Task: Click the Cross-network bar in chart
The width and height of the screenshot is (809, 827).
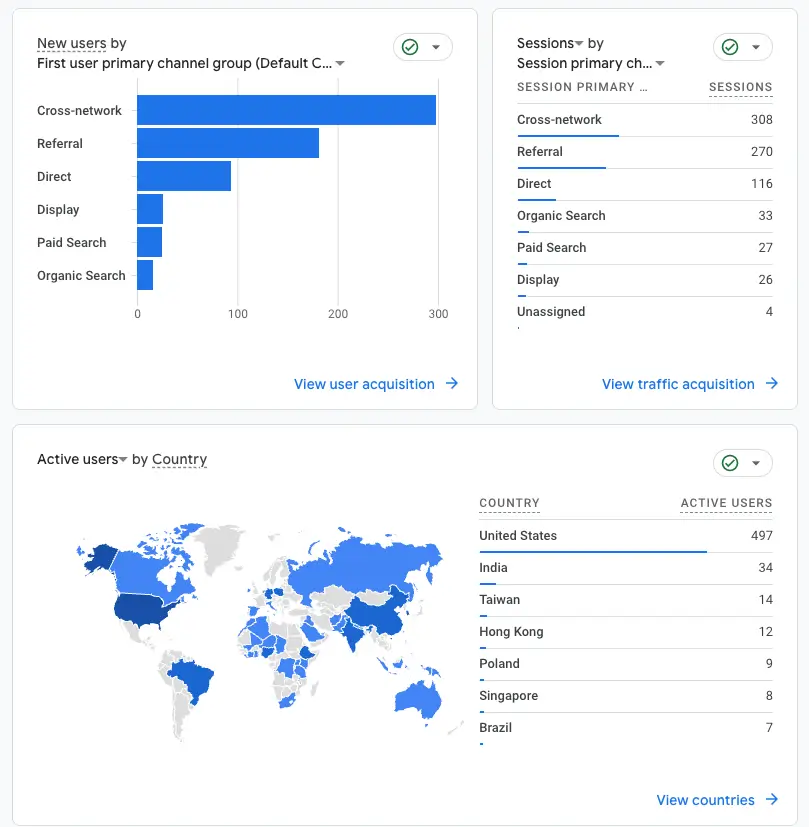Action: [x=286, y=110]
